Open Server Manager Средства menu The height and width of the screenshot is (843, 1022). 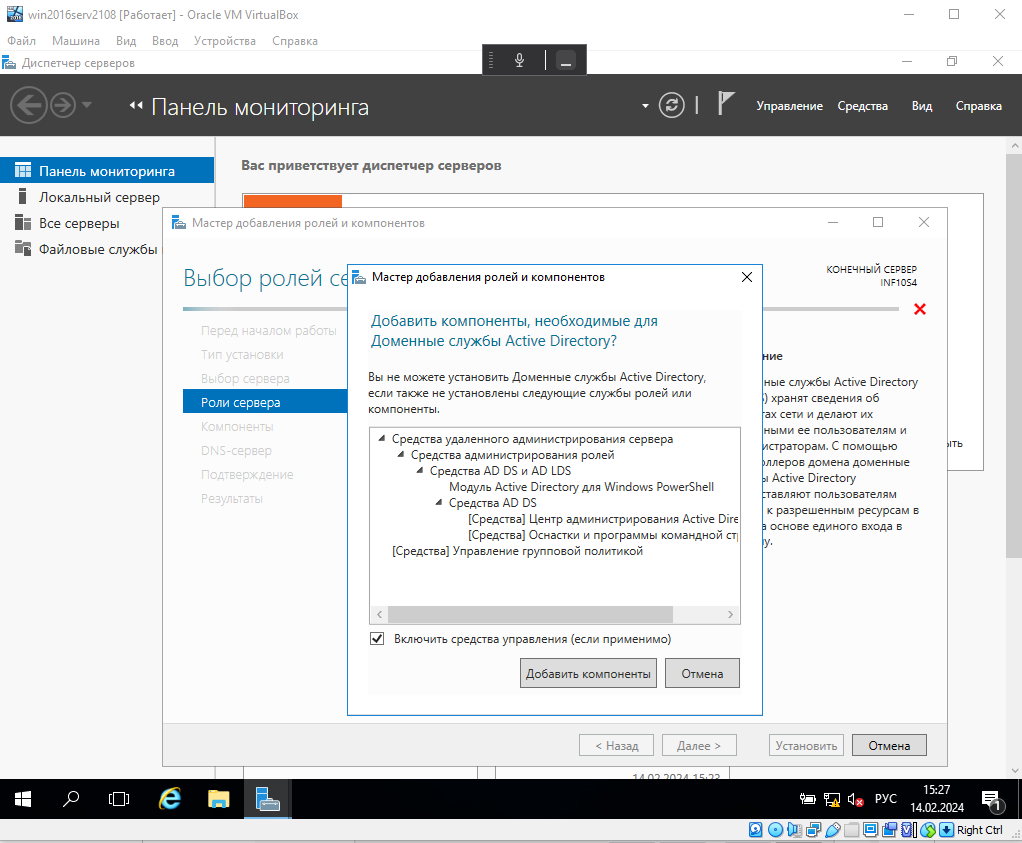tap(862, 106)
